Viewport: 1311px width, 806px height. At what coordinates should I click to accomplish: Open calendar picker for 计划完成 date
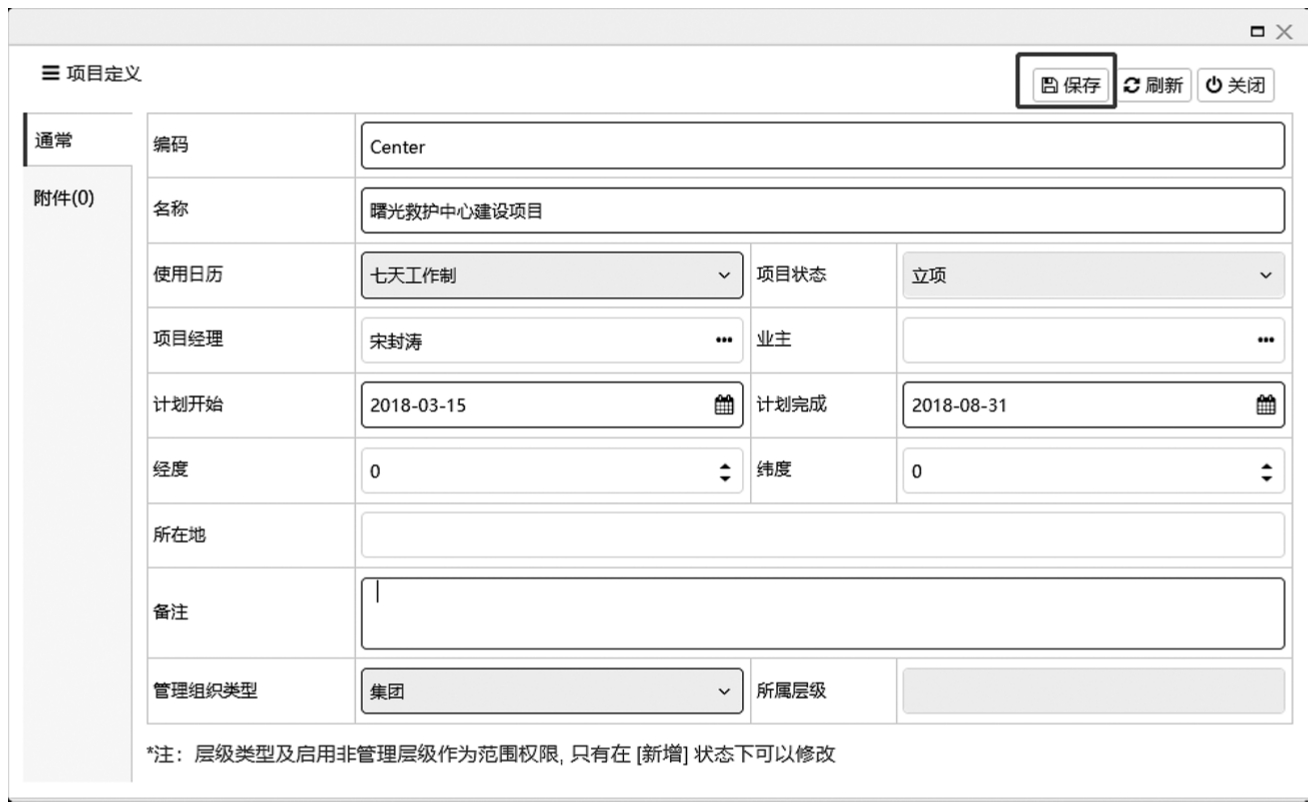[1265, 405]
